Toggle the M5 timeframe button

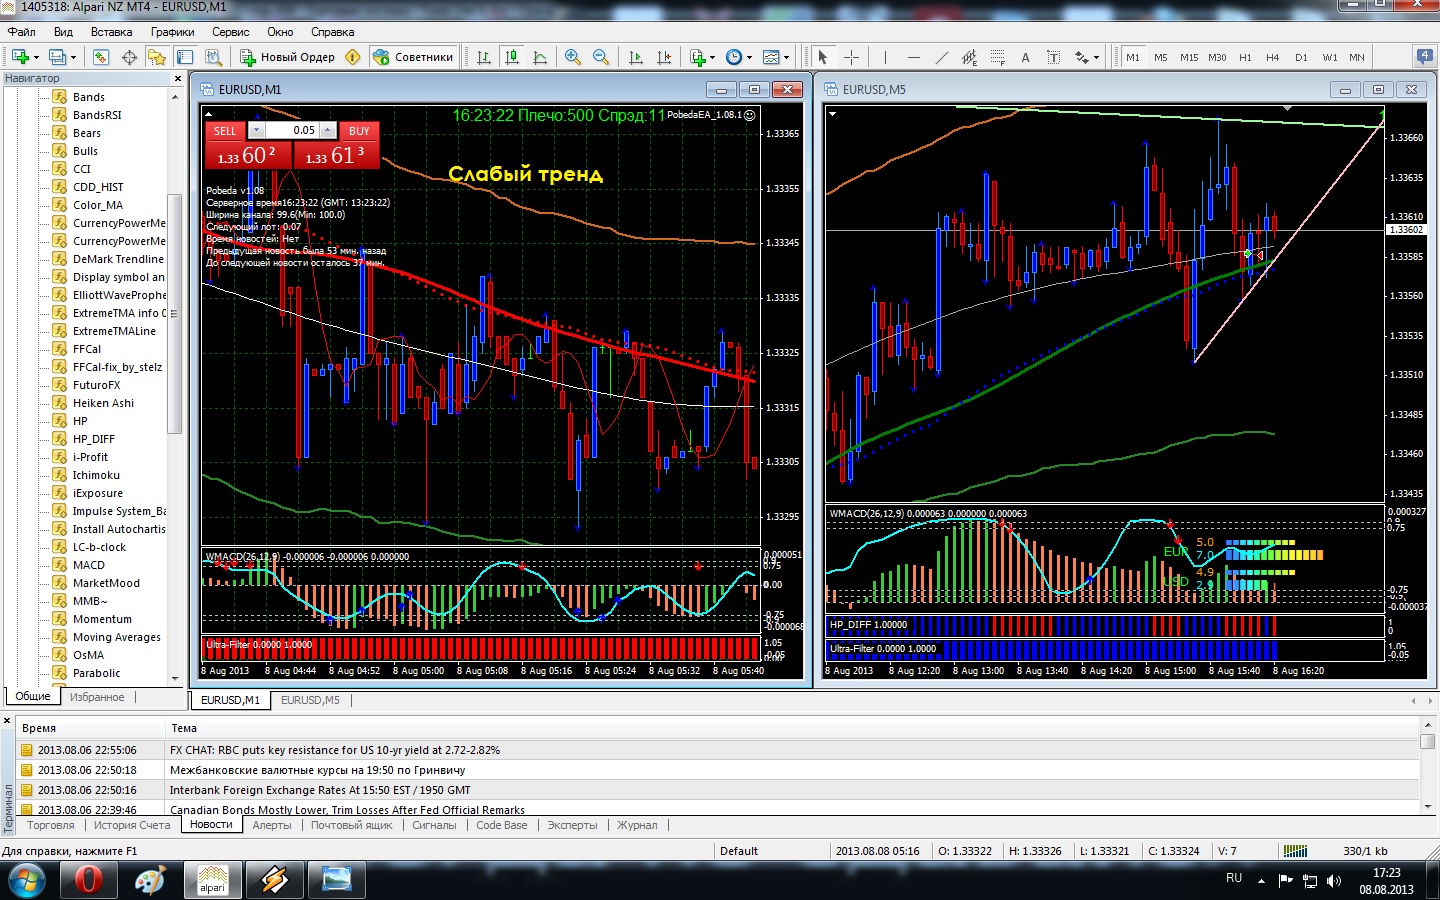click(x=1160, y=57)
